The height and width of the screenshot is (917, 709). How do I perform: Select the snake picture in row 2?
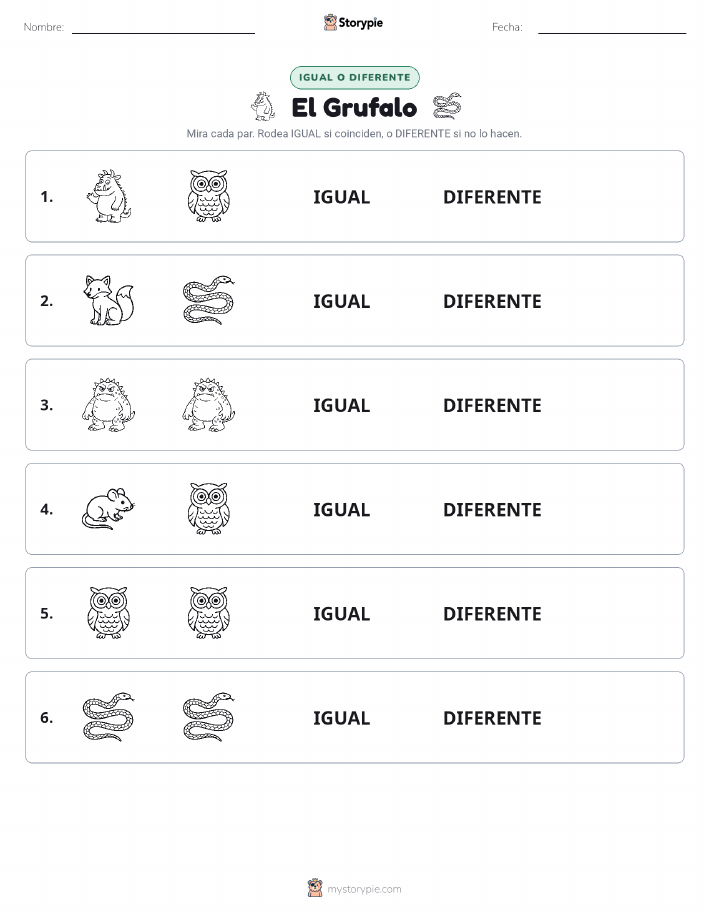(x=209, y=301)
